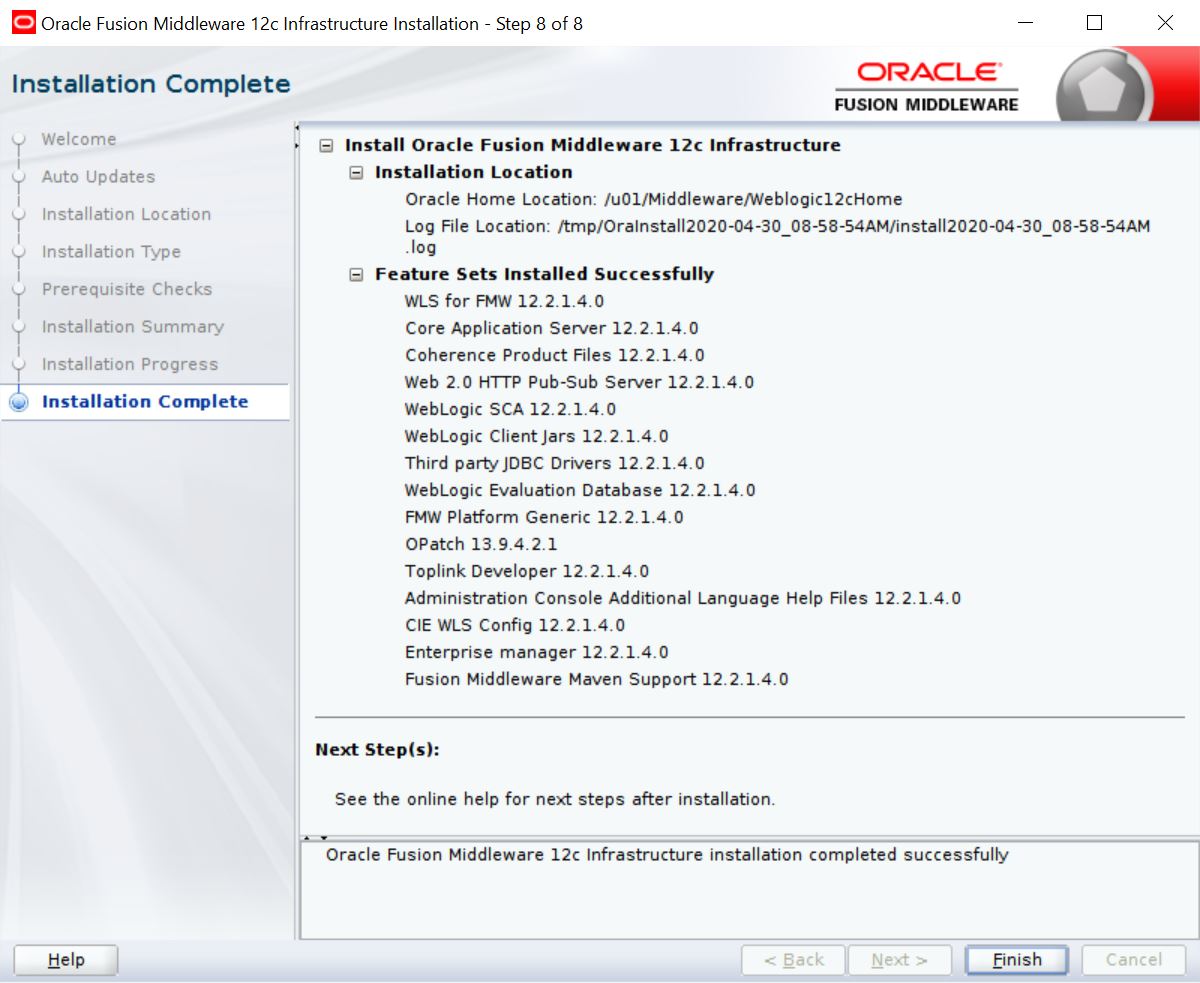The height and width of the screenshot is (983, 1200).
Task: Select WebLogic SCA 12.2.1.4.0 entry
Action: point(510,409)
